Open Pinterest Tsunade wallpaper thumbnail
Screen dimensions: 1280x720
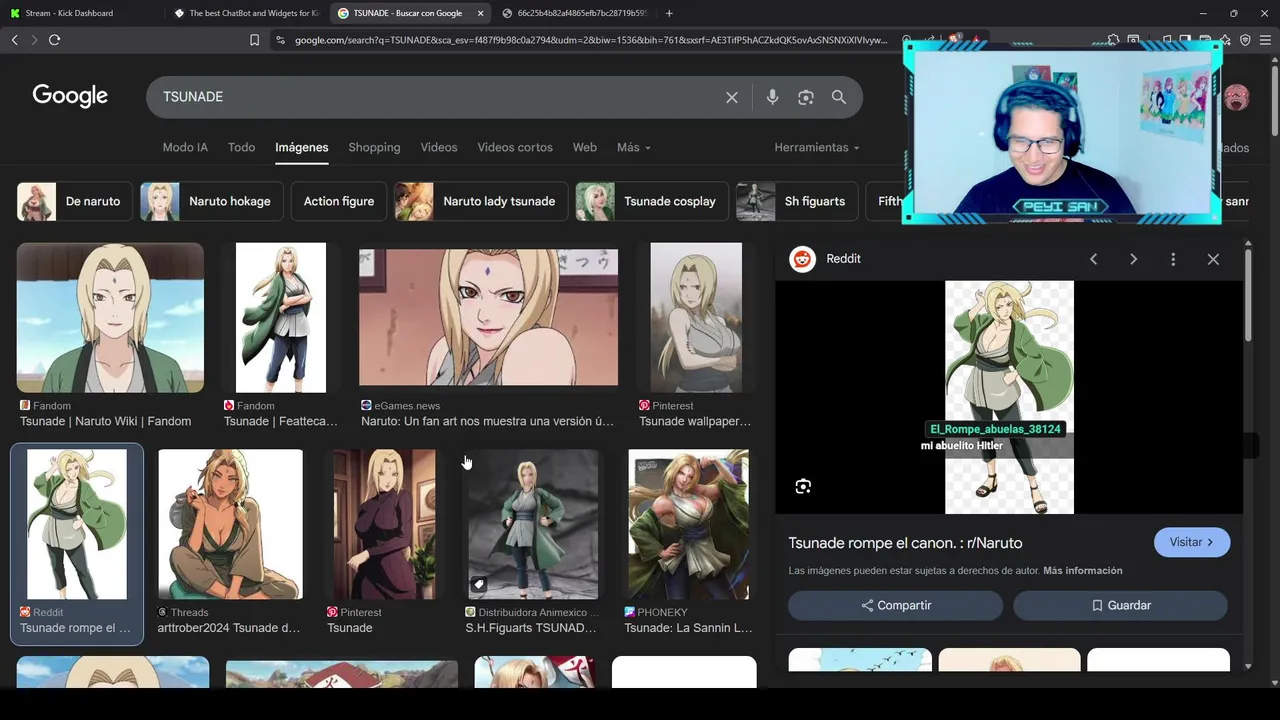[x=696, y=318]
